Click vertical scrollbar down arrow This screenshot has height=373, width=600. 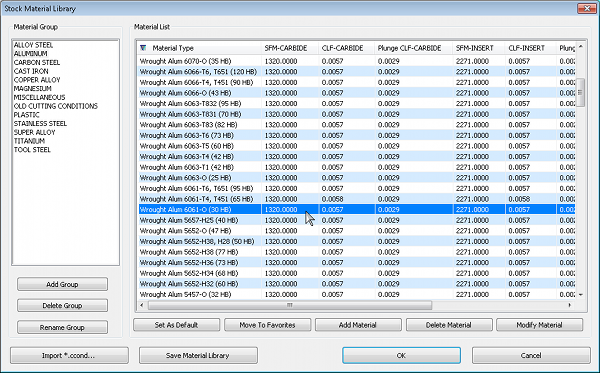click(581, 295)
